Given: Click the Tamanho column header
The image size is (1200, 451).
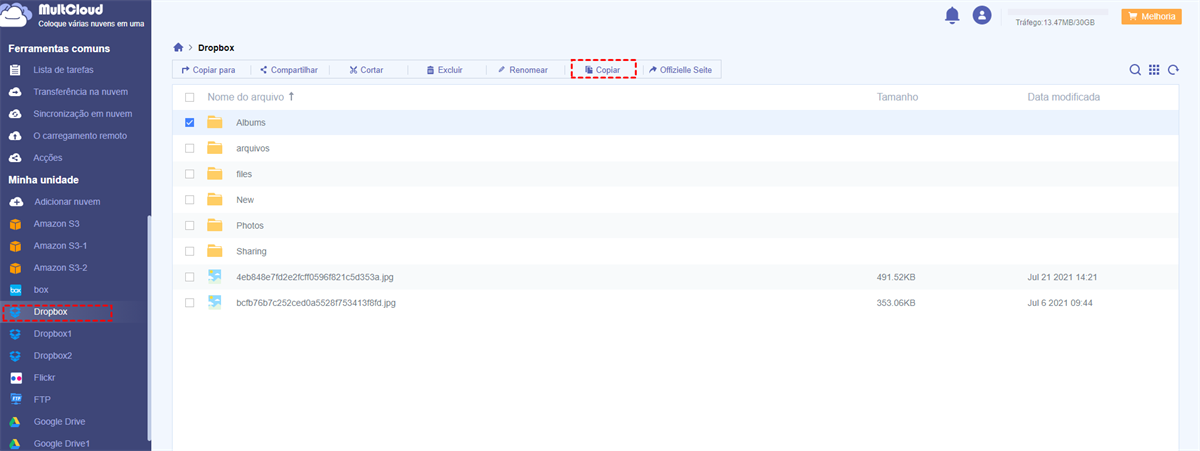Looking at the screenshot, I should [897, 97].
